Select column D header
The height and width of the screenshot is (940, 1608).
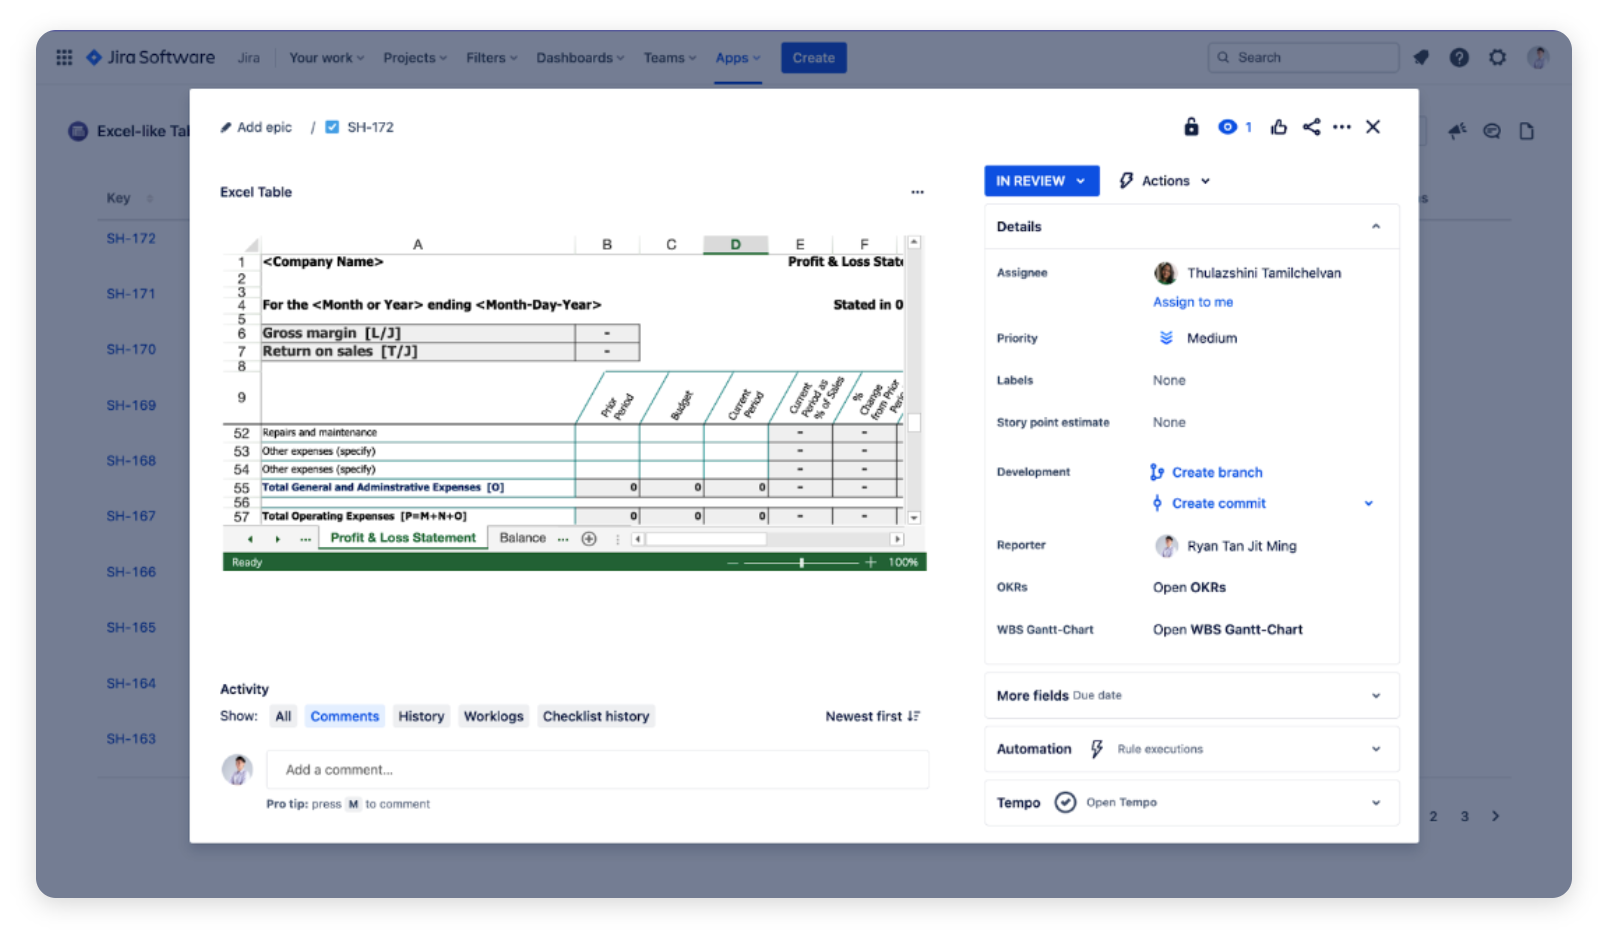[x=735, y=244]
